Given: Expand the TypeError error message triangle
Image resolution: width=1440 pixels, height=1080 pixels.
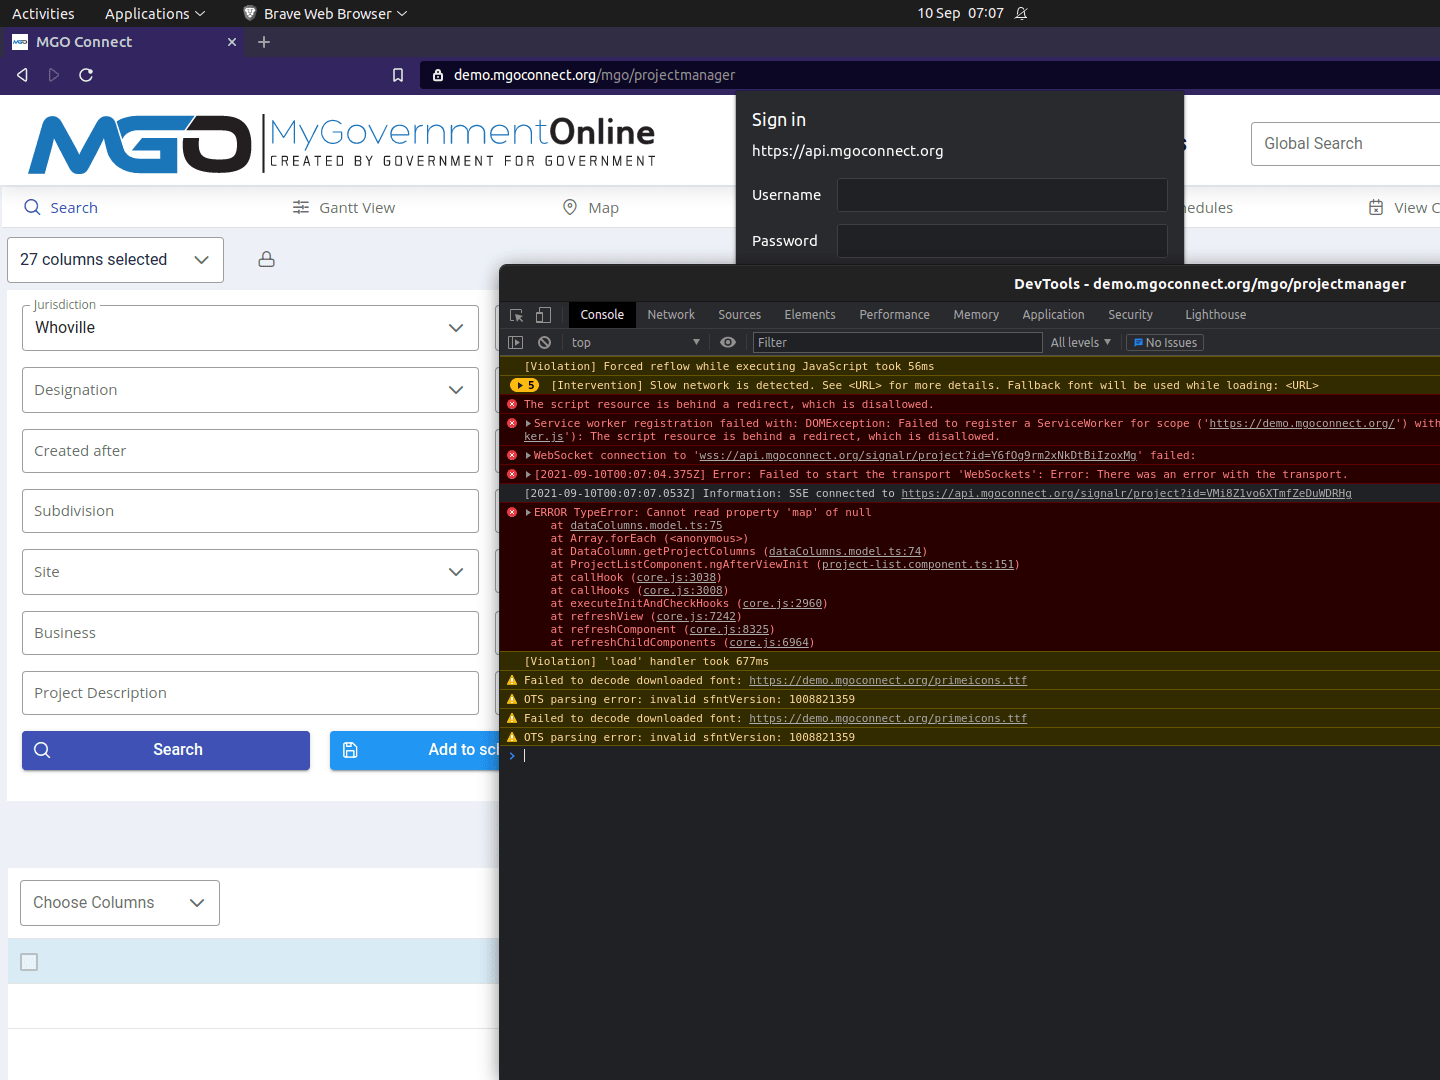Looking at the screenshot, I should (528, 513).
